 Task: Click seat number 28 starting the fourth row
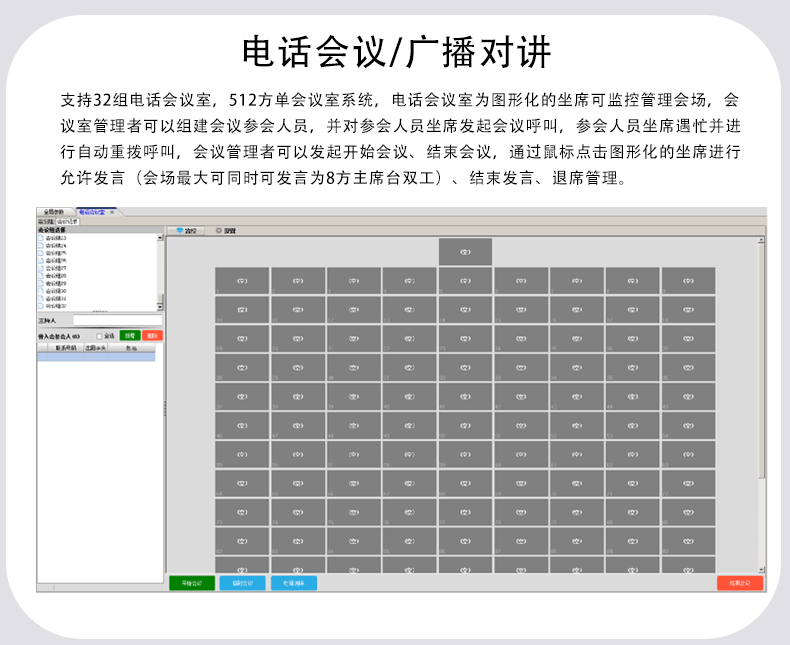click(x=242, y=368)
